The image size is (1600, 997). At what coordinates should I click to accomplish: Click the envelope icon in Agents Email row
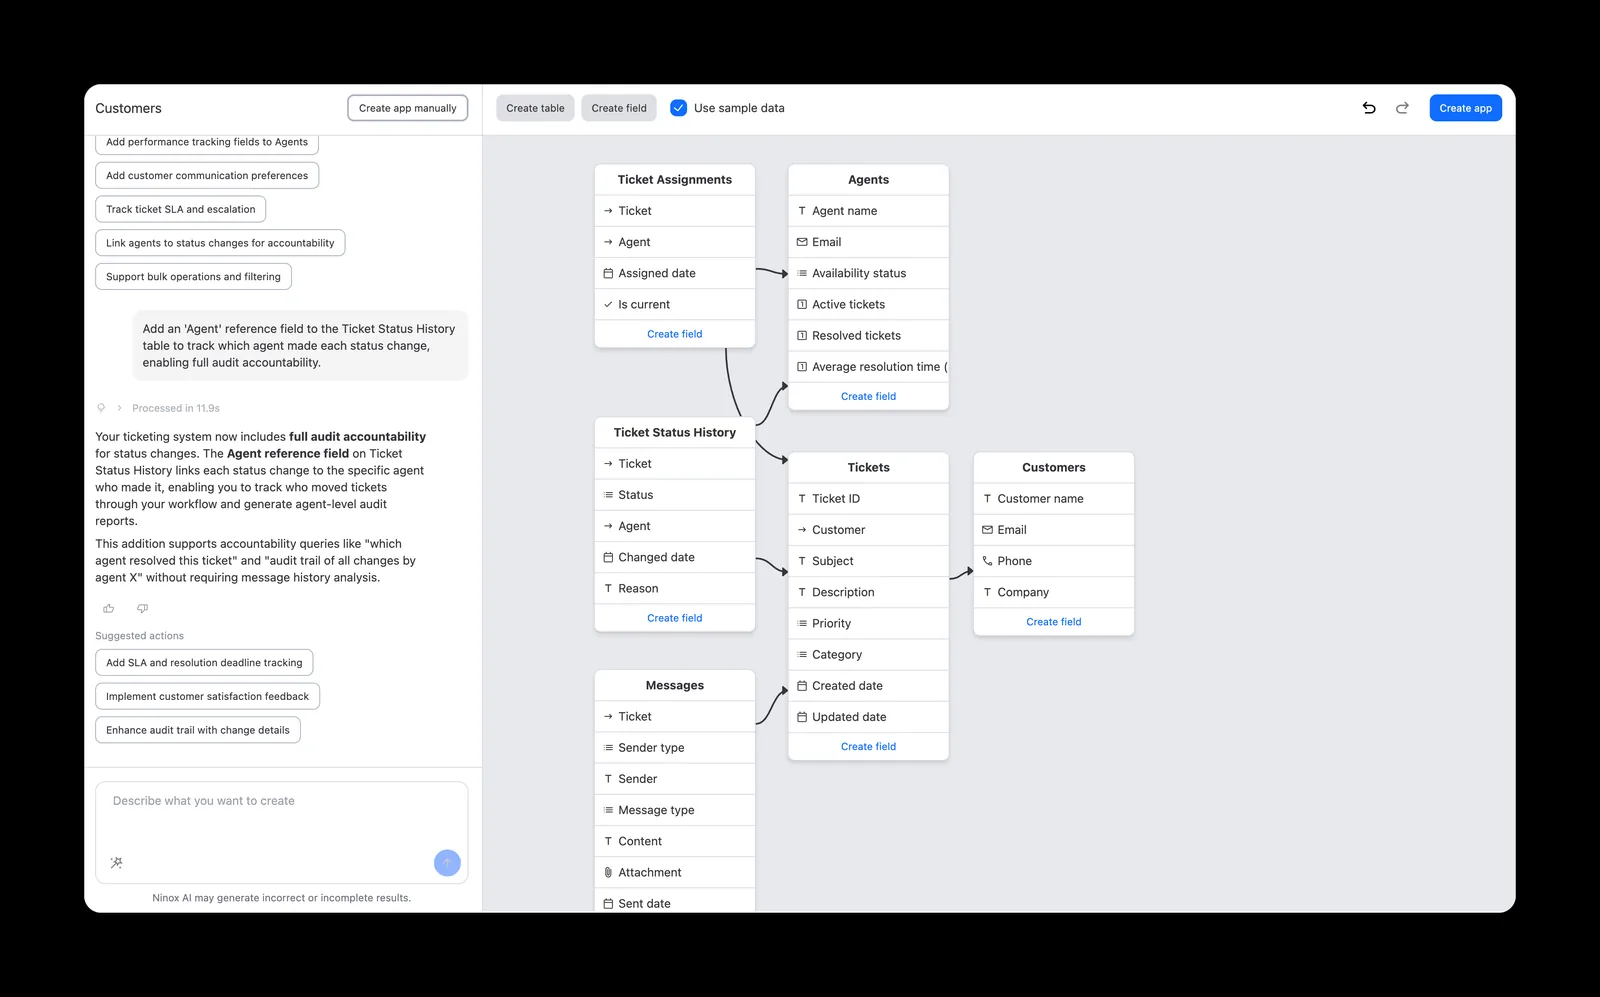click(802, 242)
